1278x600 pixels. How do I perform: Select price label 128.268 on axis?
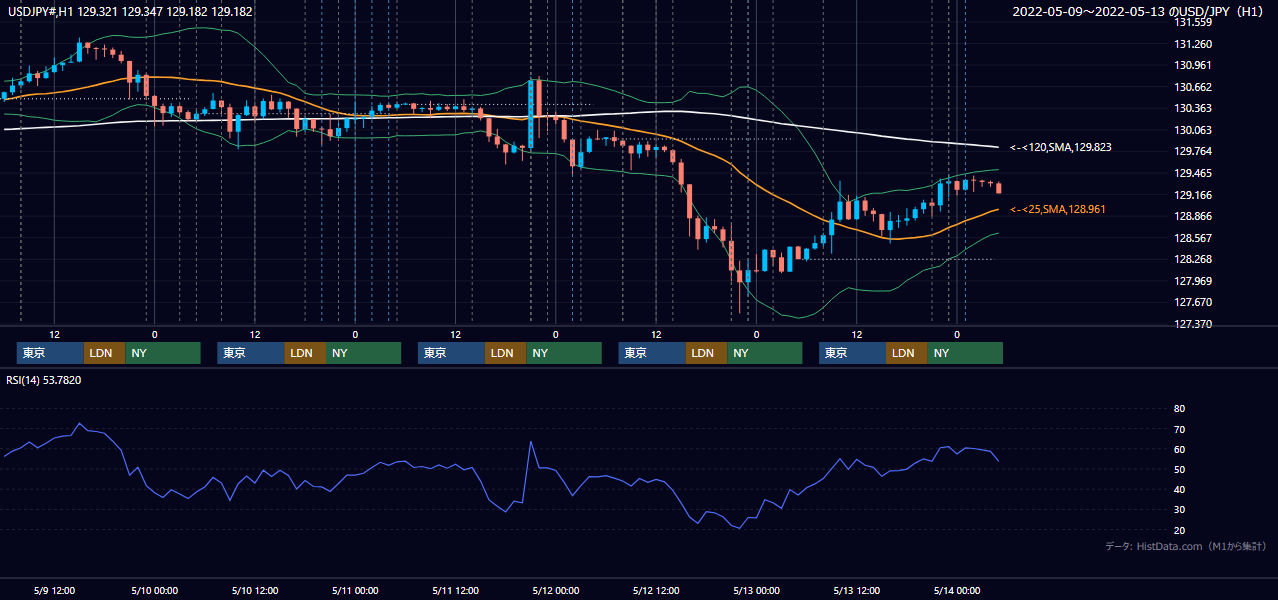[1193, 259]
